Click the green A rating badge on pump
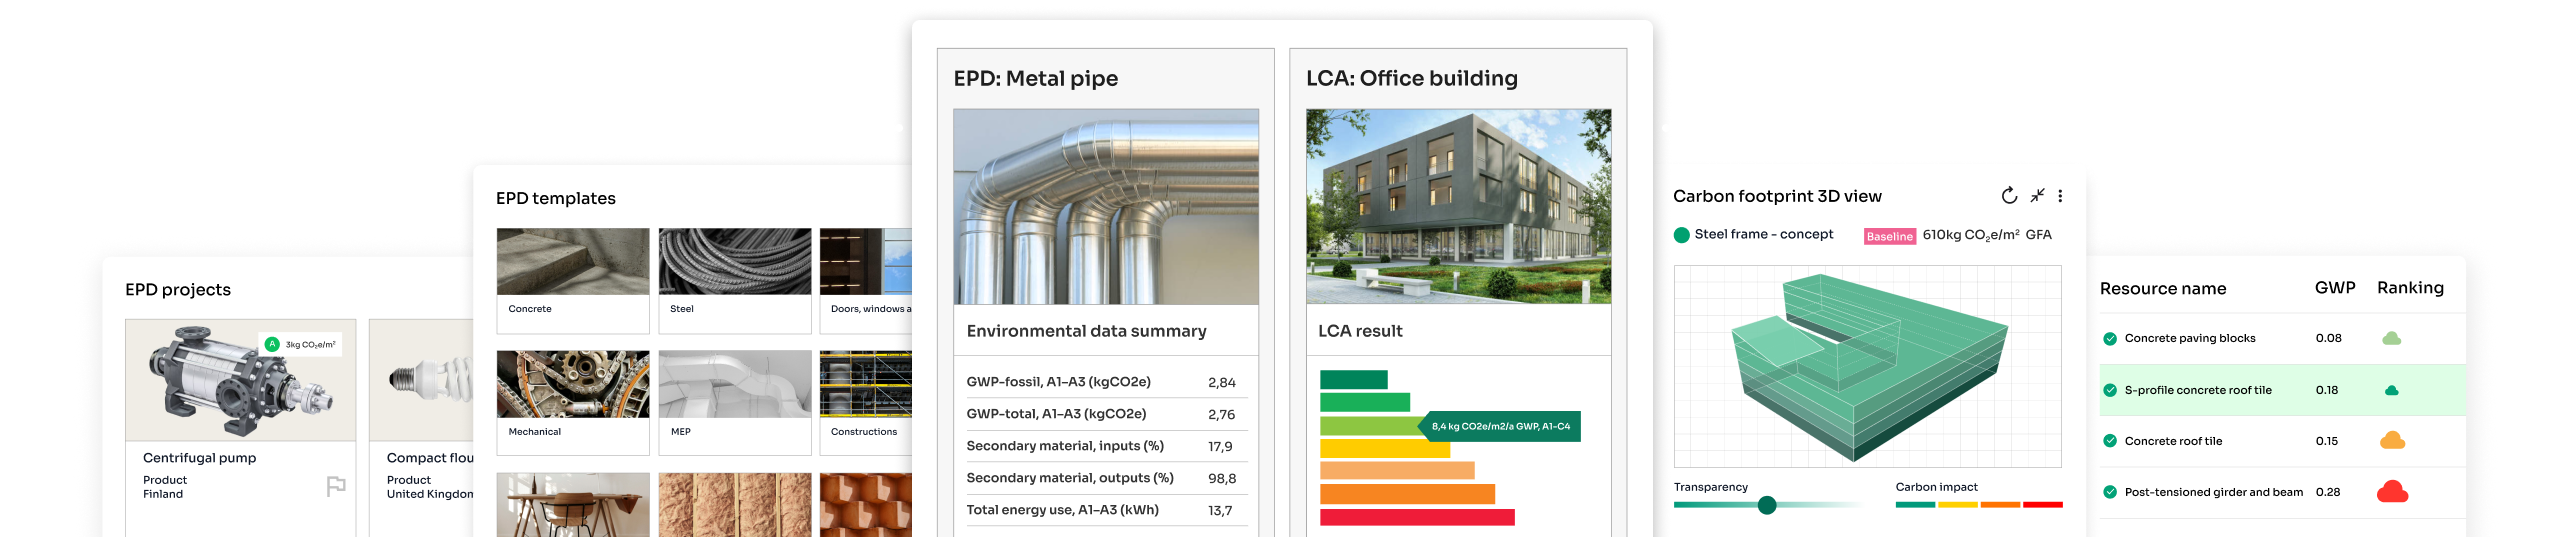Image resolution: width=2566 pixels, height=537 pixels. point(272,344)
